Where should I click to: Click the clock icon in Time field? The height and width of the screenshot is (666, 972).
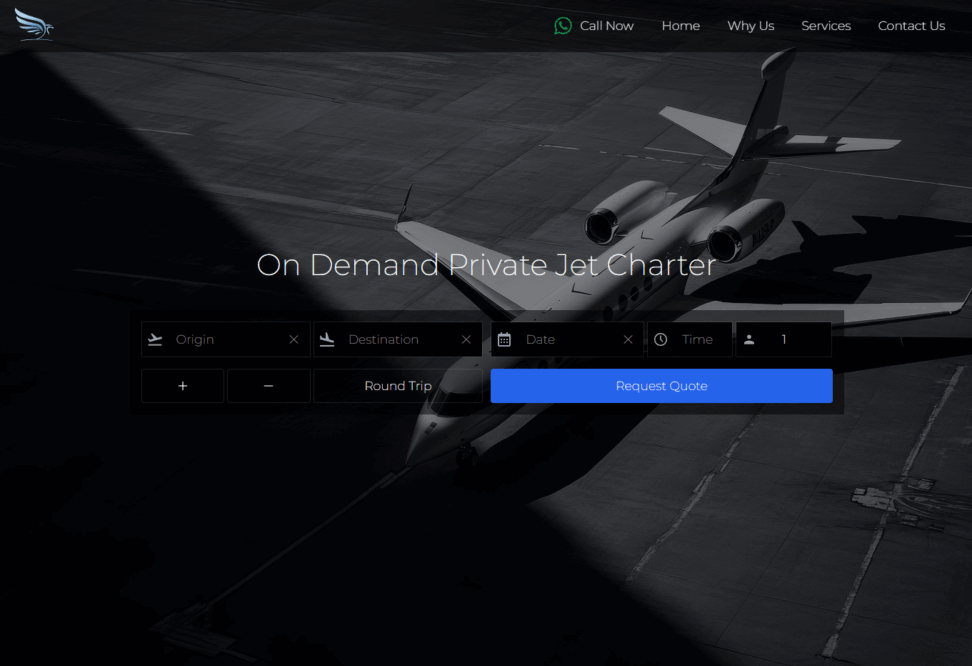coord(661,339)
